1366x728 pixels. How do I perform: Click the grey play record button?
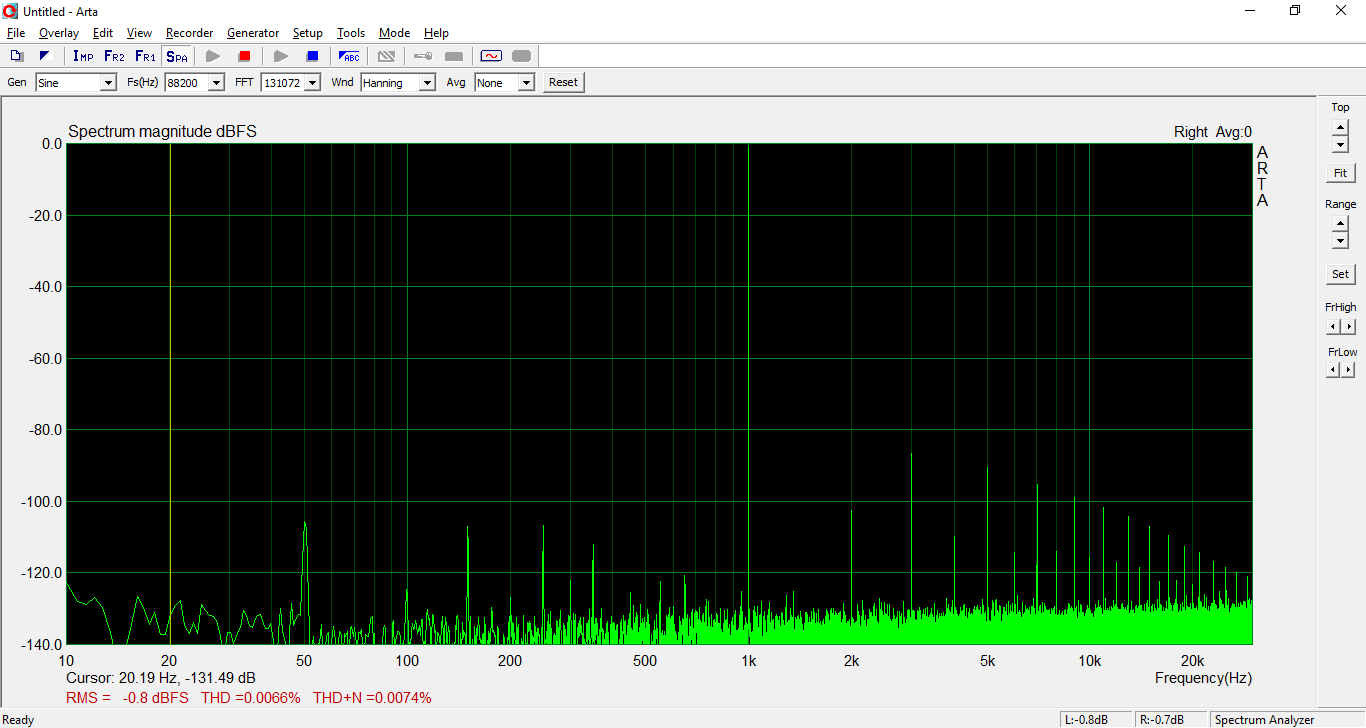(x=213, y=56)
